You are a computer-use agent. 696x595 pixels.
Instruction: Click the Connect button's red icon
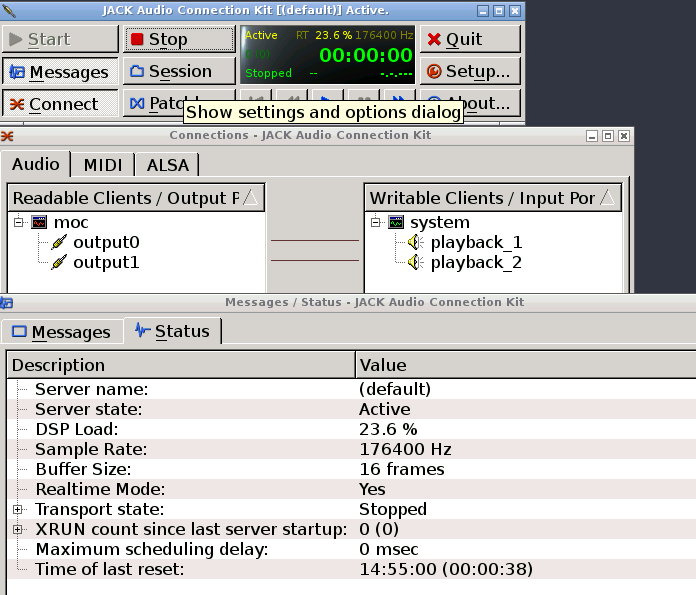(17, 104)
